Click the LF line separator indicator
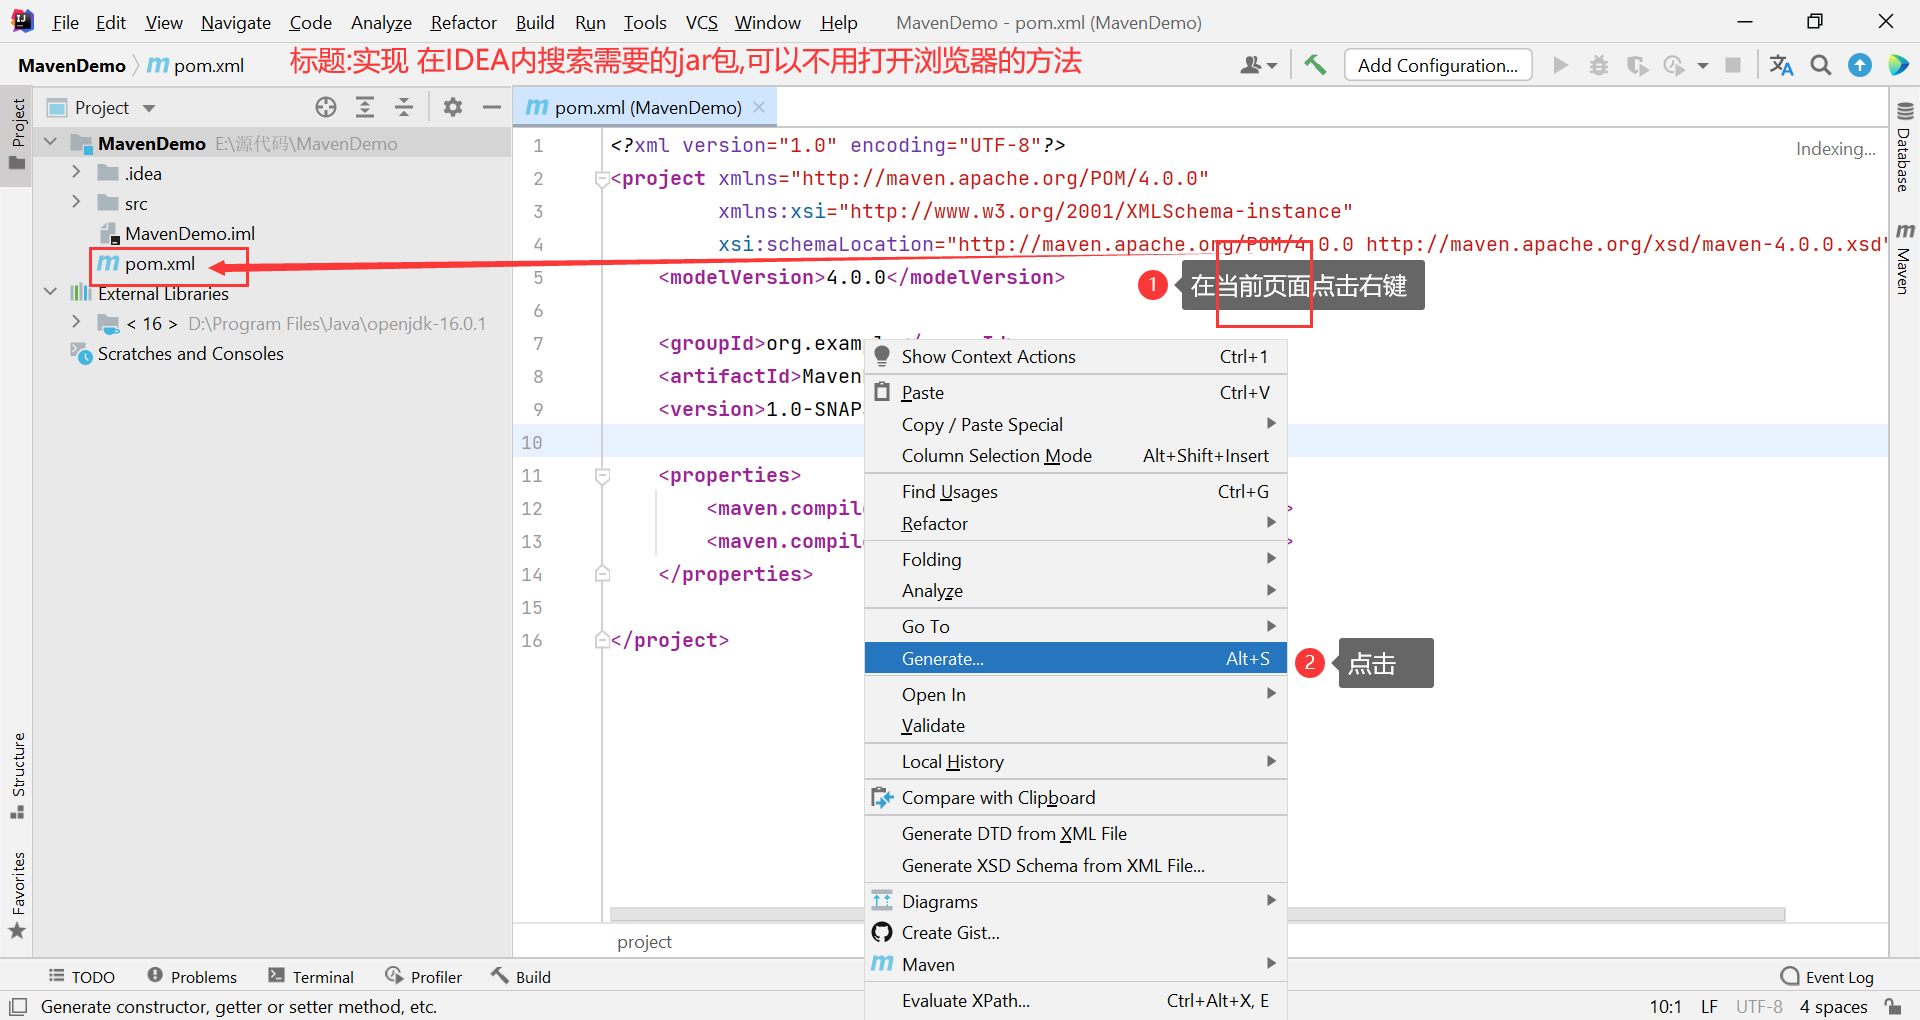 pyautogui.click(x=1709, y=1006)
